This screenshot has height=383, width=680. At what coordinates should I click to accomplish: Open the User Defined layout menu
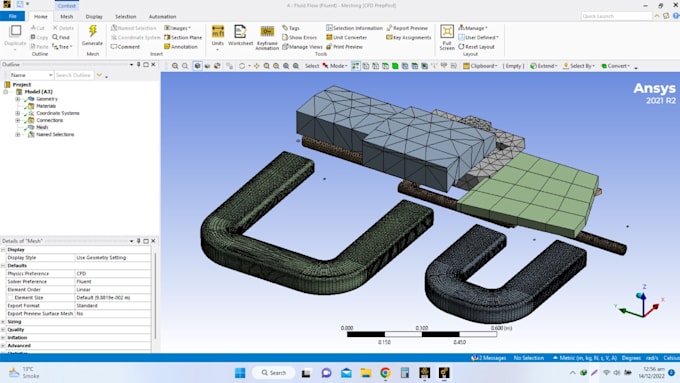(x=479, y=37)
